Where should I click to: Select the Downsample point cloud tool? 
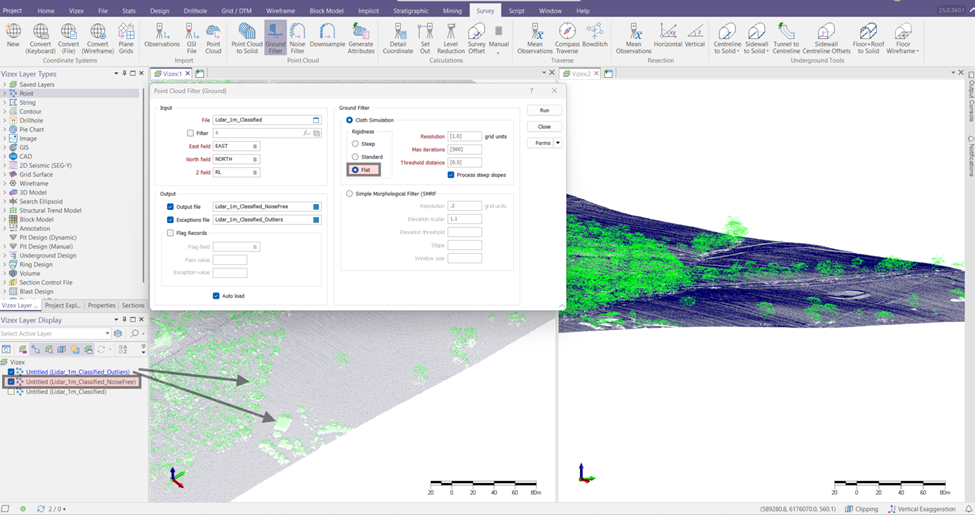(327, 37)
